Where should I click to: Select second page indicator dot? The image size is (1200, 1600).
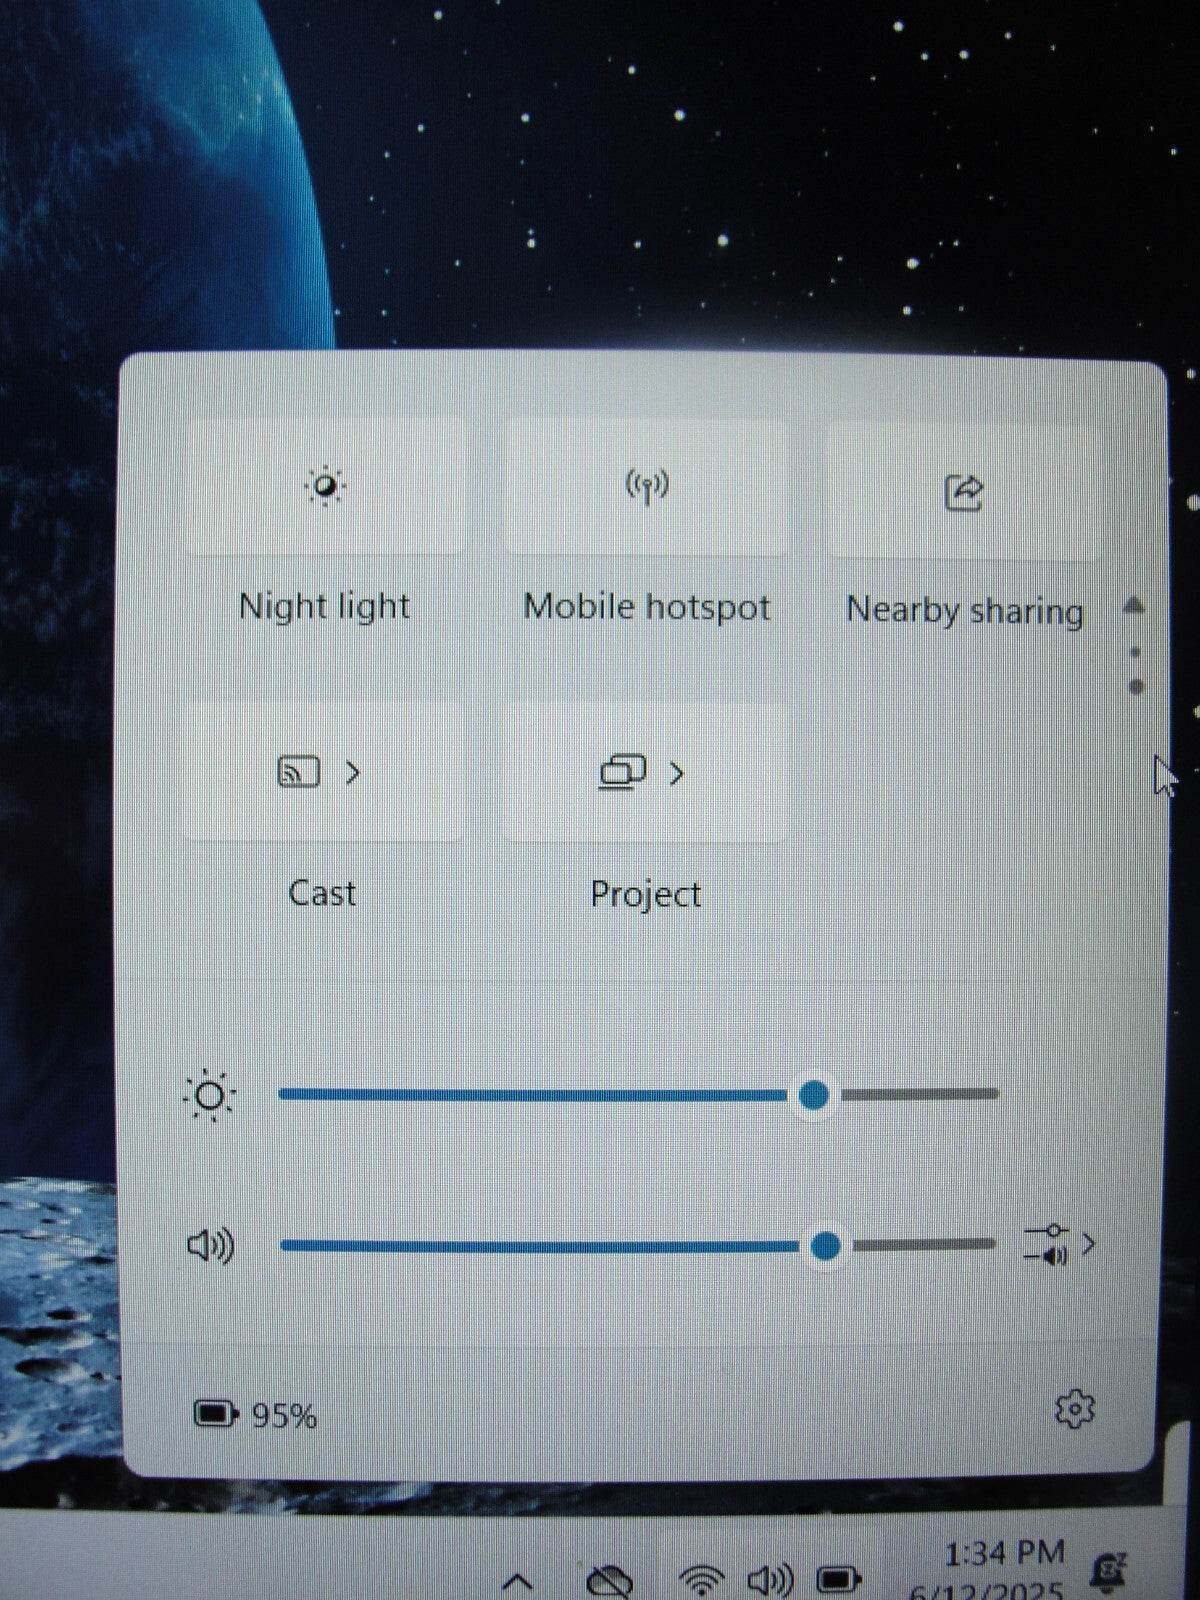[1135, 686]
